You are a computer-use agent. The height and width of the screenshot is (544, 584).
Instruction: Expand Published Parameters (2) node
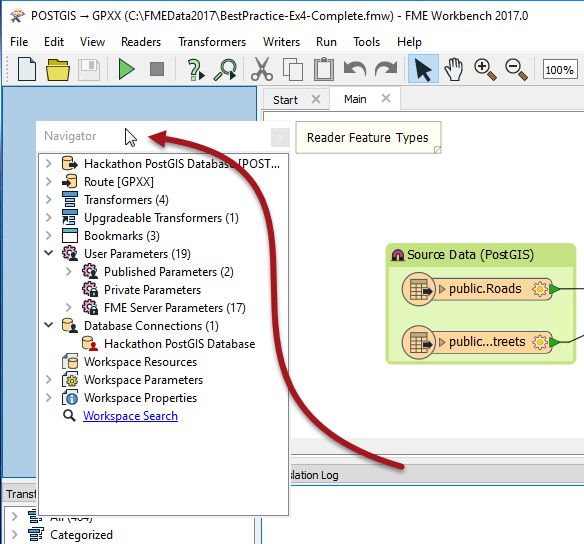pos(69,271)
